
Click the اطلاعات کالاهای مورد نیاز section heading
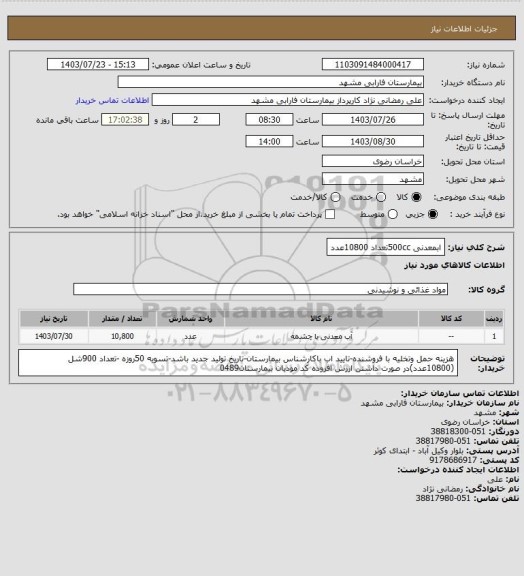(454, 265)
